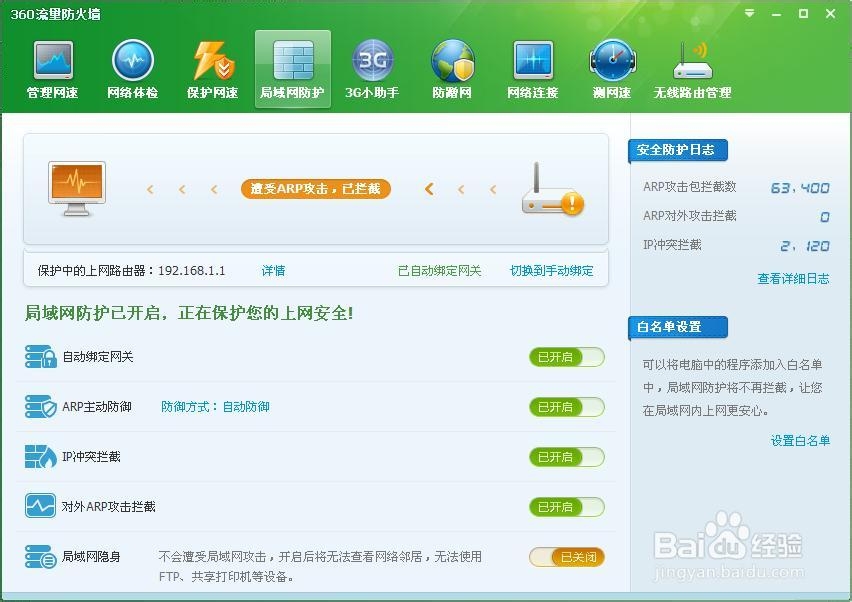The width and height of the screenshot is (852, 602).
Task: Click the IP冲突拦截 firewall icon
Action: pos(41,456)
